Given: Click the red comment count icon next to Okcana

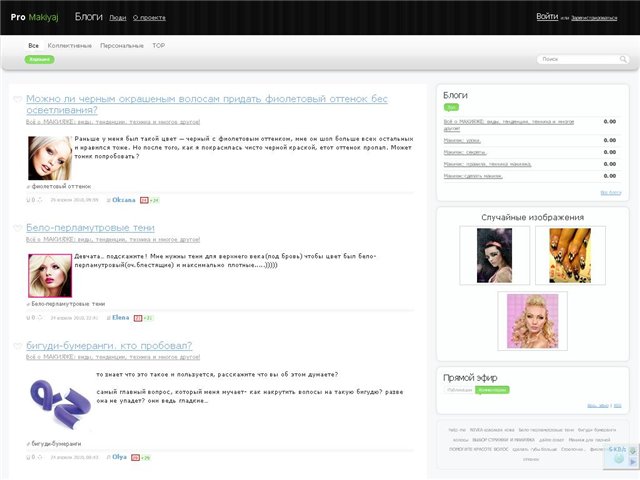Looking at the screenshot, I should [x=144, y=200].
